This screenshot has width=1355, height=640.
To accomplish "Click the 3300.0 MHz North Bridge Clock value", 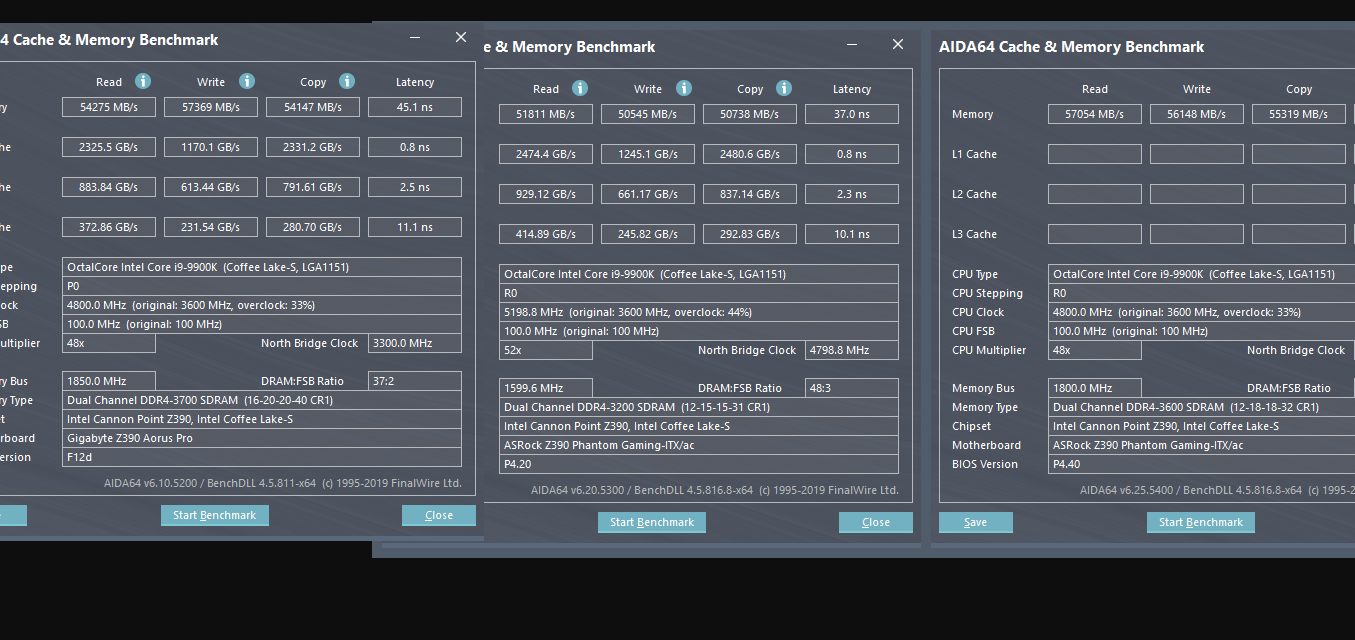I will pyautogui.click(x=415, y=343).
